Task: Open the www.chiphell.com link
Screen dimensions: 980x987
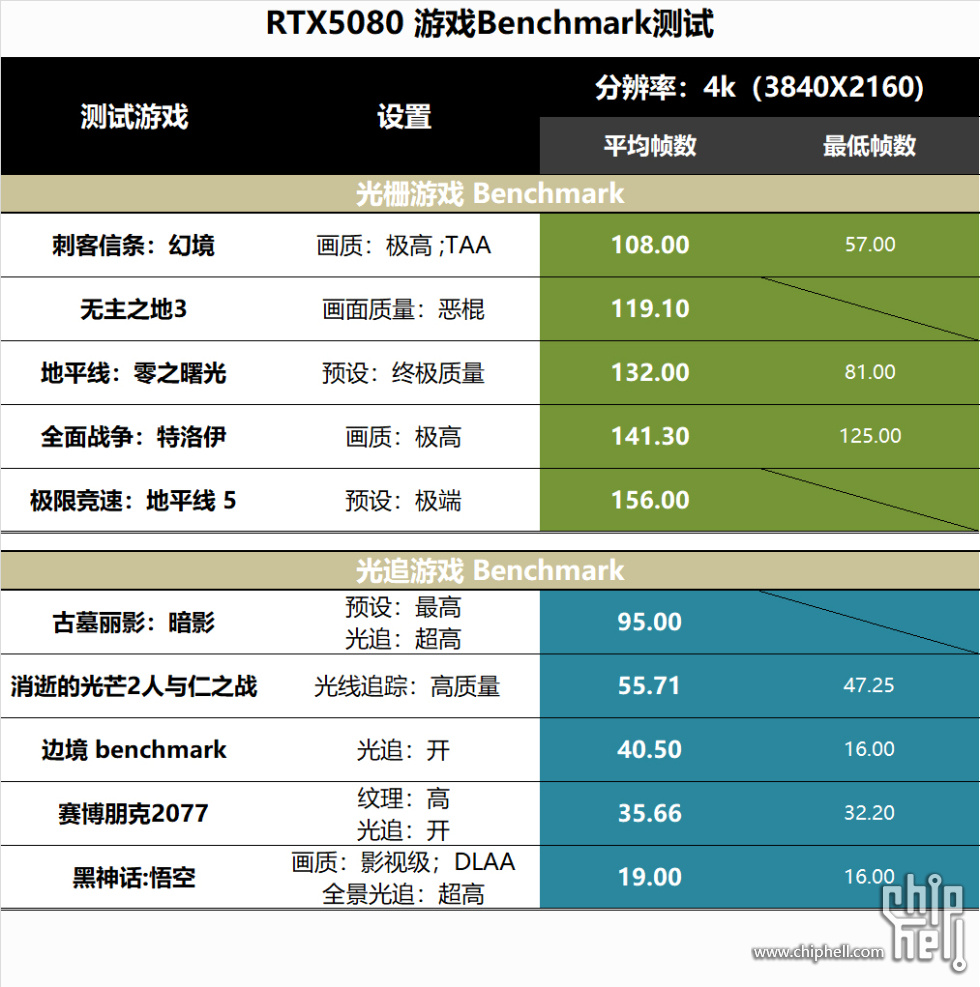Action: (x=818, y=952)
